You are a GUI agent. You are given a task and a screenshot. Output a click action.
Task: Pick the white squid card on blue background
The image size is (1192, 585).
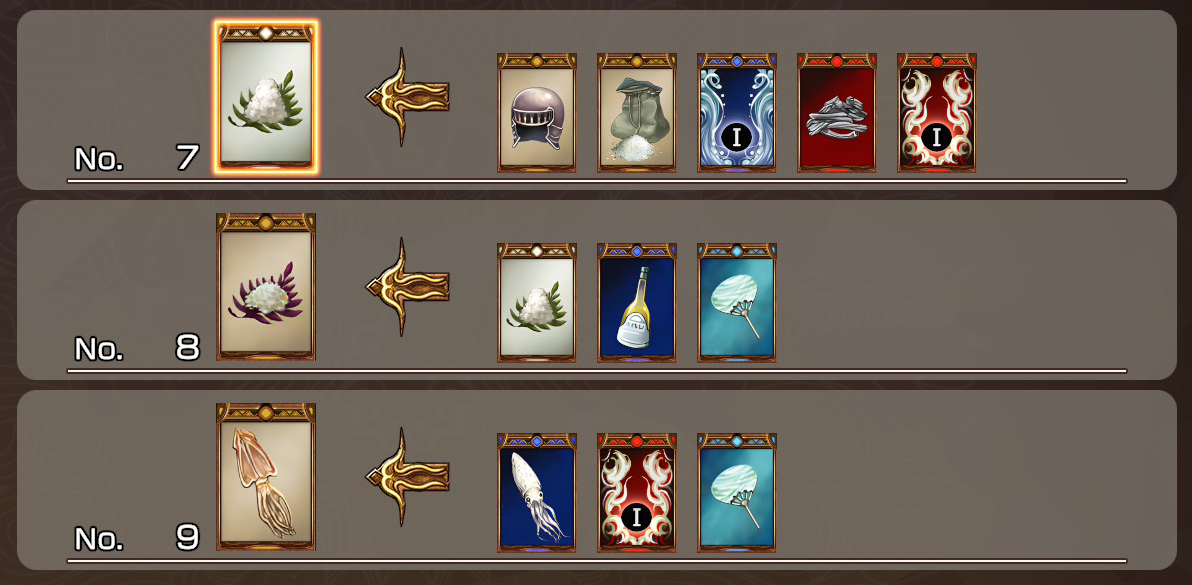pyautogui.click(x=537, y=492)
